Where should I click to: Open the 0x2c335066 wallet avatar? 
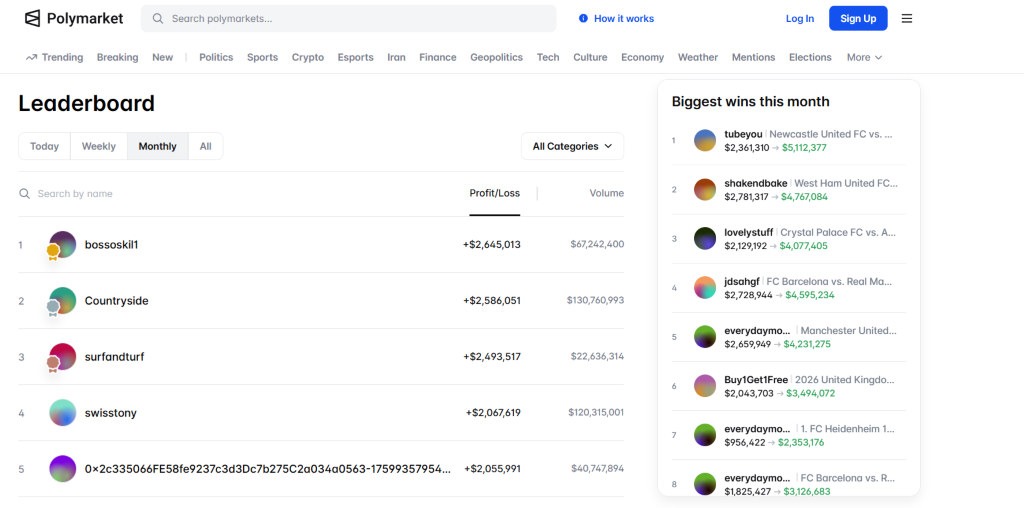(x=63, y=469)
